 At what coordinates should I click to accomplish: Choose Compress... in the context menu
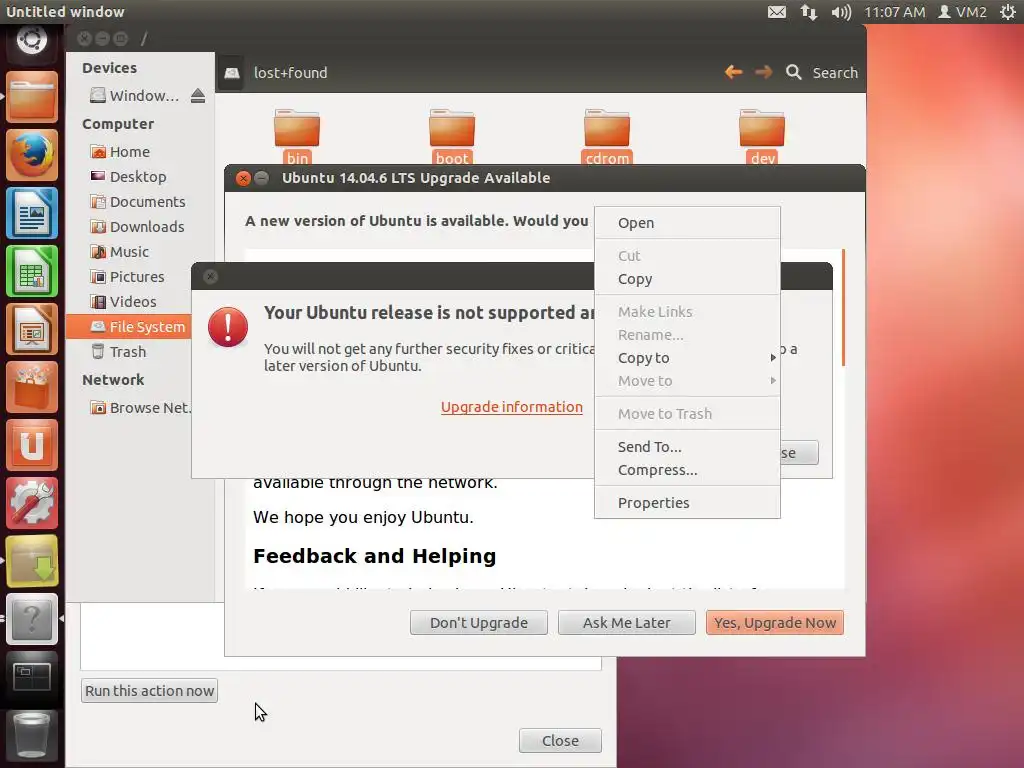(x=687, y=470)
